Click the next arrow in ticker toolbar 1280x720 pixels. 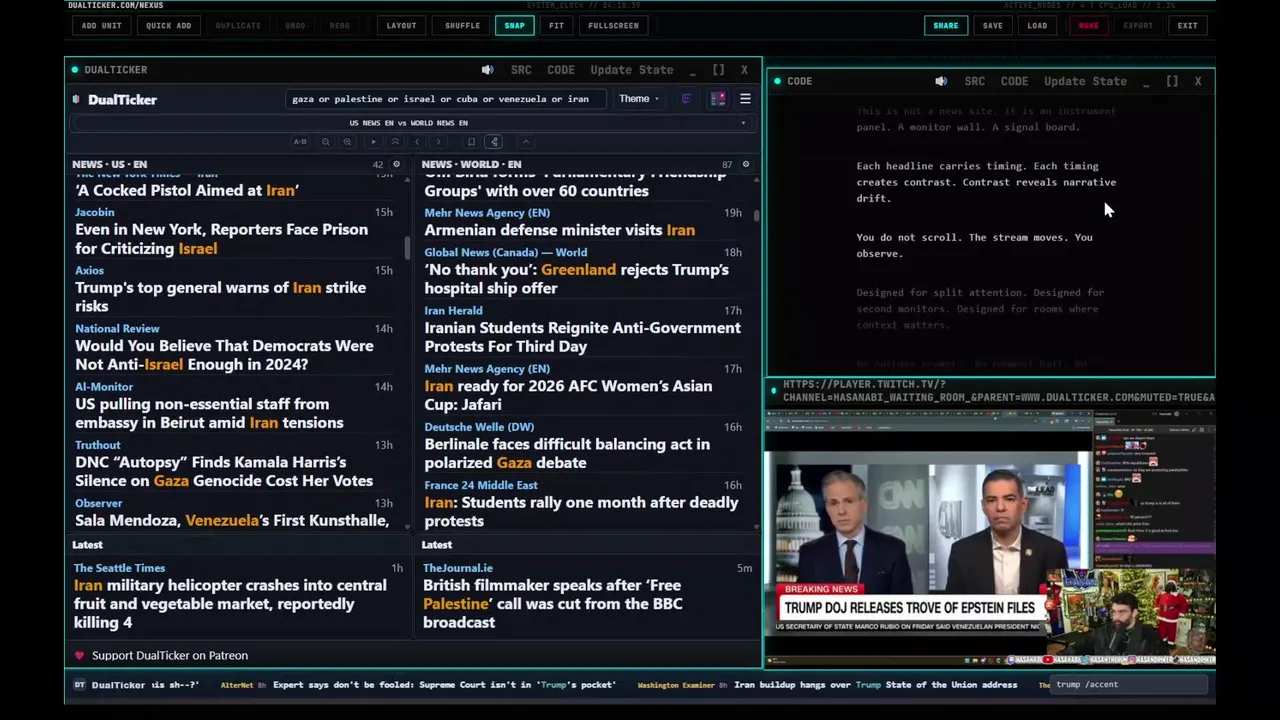pos(438,142)
